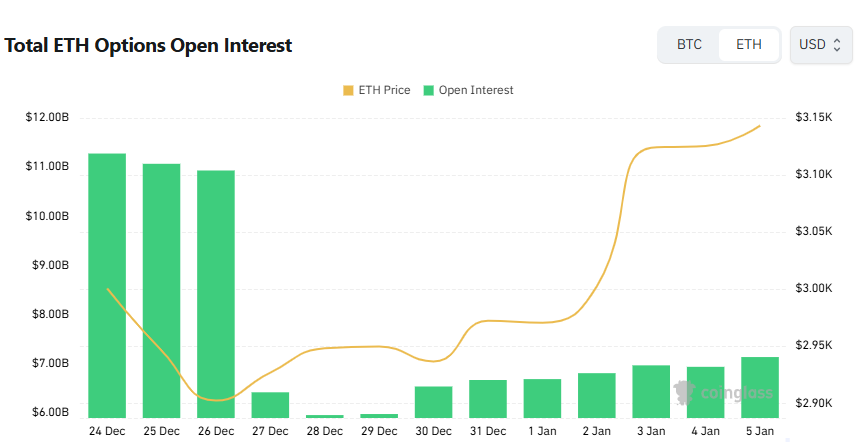
Task: Click the 30 Dec open interest bar
Action: coord(433,402)
